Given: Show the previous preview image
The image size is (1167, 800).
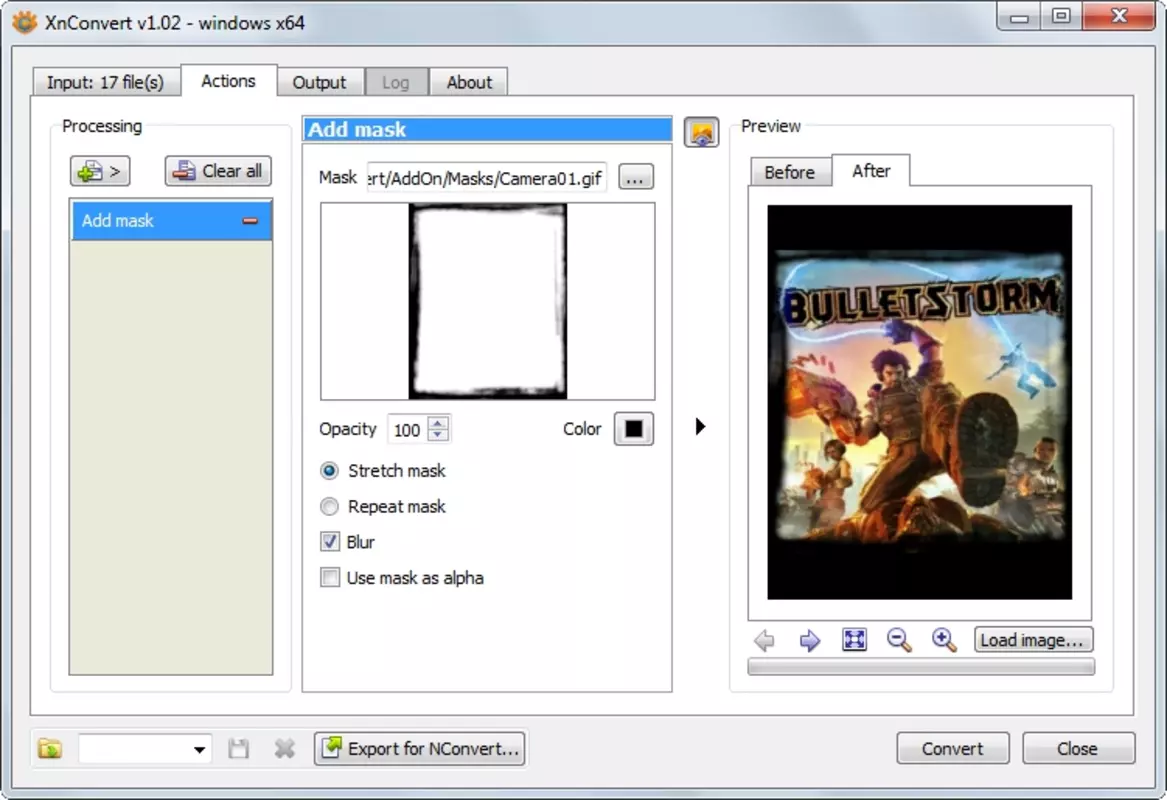Looking at the screenshot, I should point(764,640).
